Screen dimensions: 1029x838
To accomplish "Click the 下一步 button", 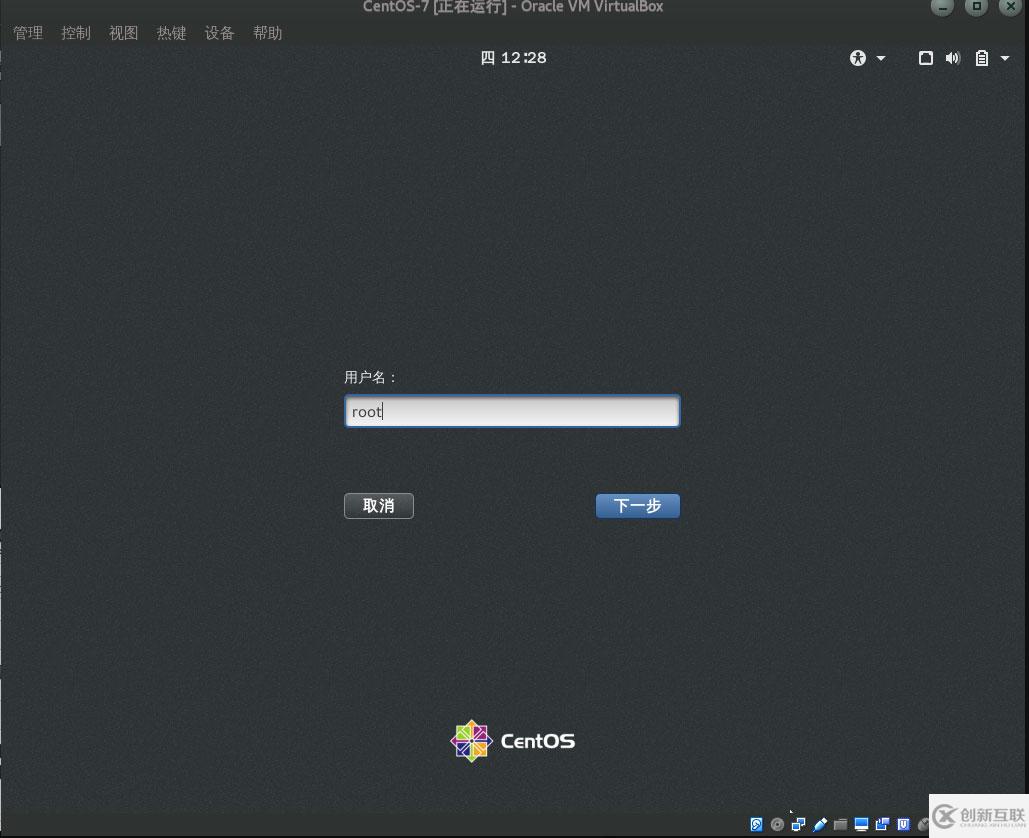I will (x=637, y=506).
